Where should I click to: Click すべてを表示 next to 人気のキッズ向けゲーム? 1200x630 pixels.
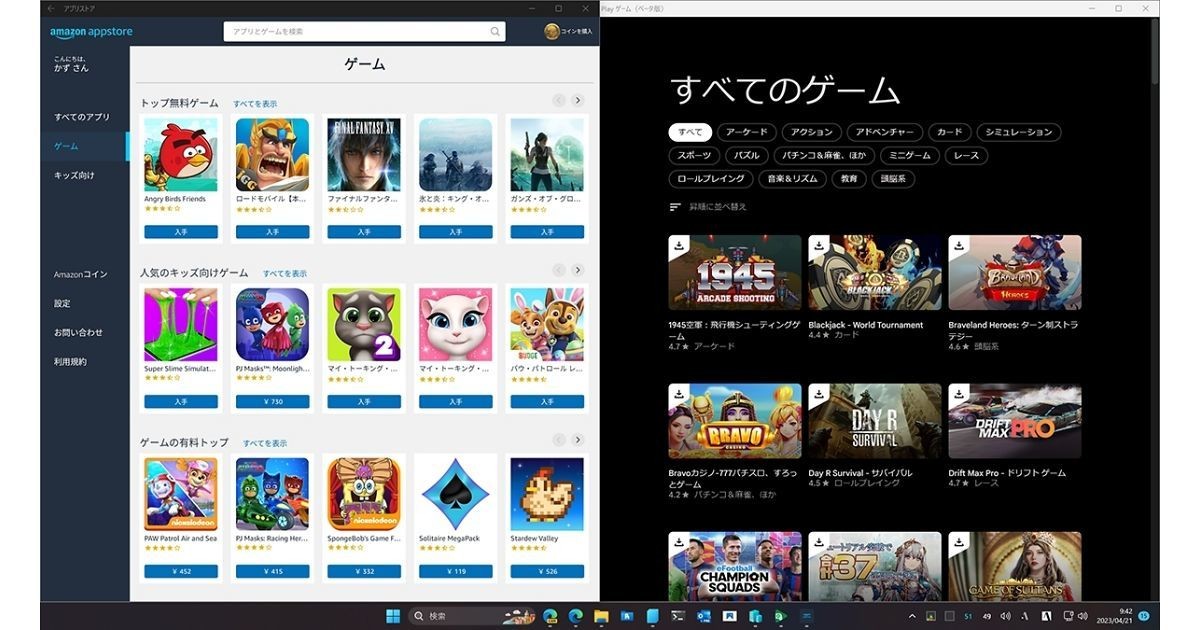[x=285, y=273]
